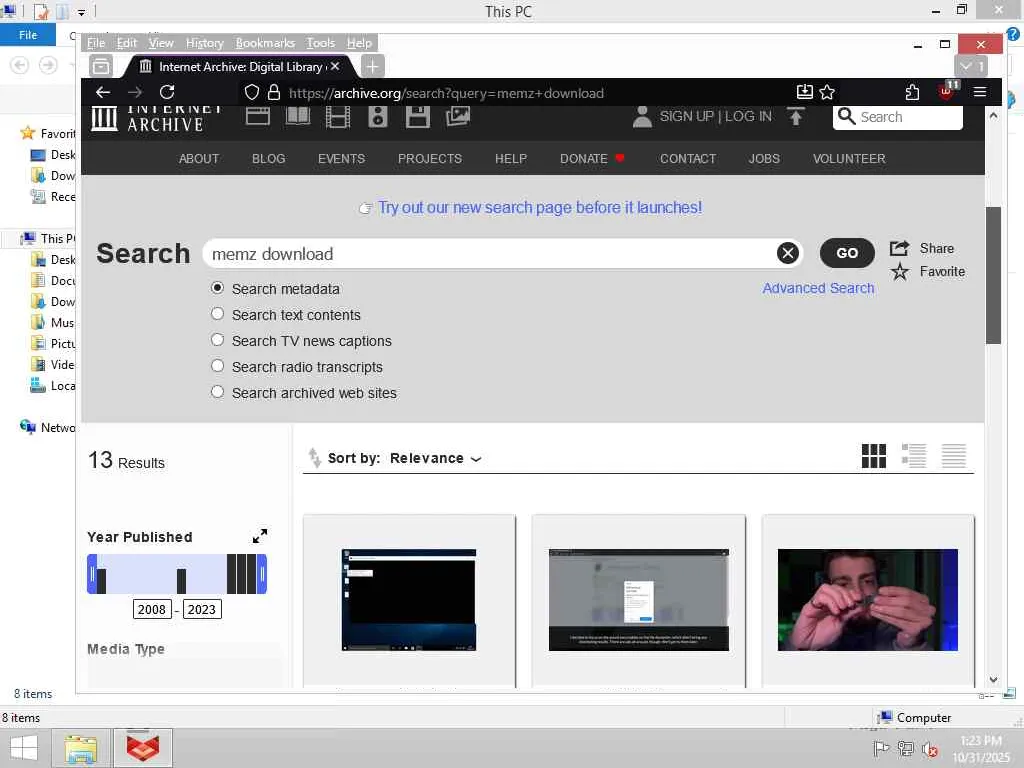Toggle the sort direction arrows
Viewport: 1024px width, 768px height.
[x=314, y=458]
